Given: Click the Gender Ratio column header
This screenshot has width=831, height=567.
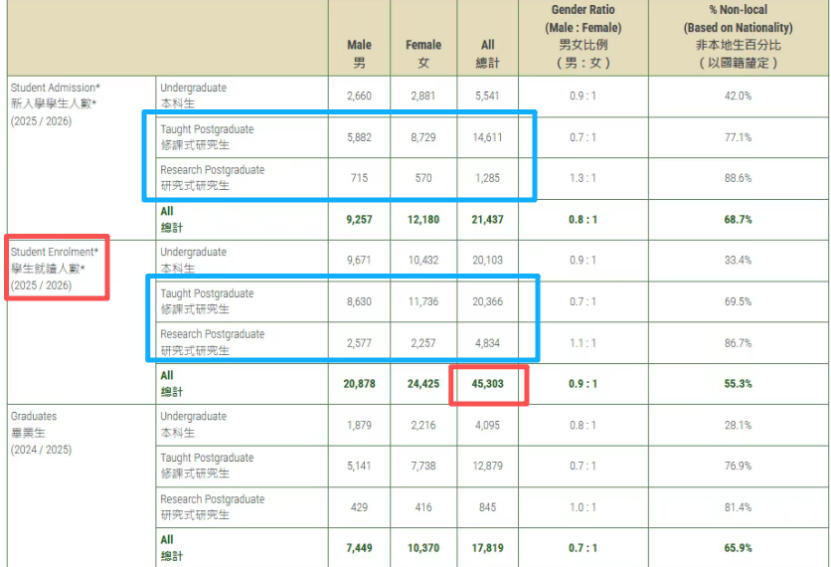Looking at the screenshot, I should click(x=583, y=36).
